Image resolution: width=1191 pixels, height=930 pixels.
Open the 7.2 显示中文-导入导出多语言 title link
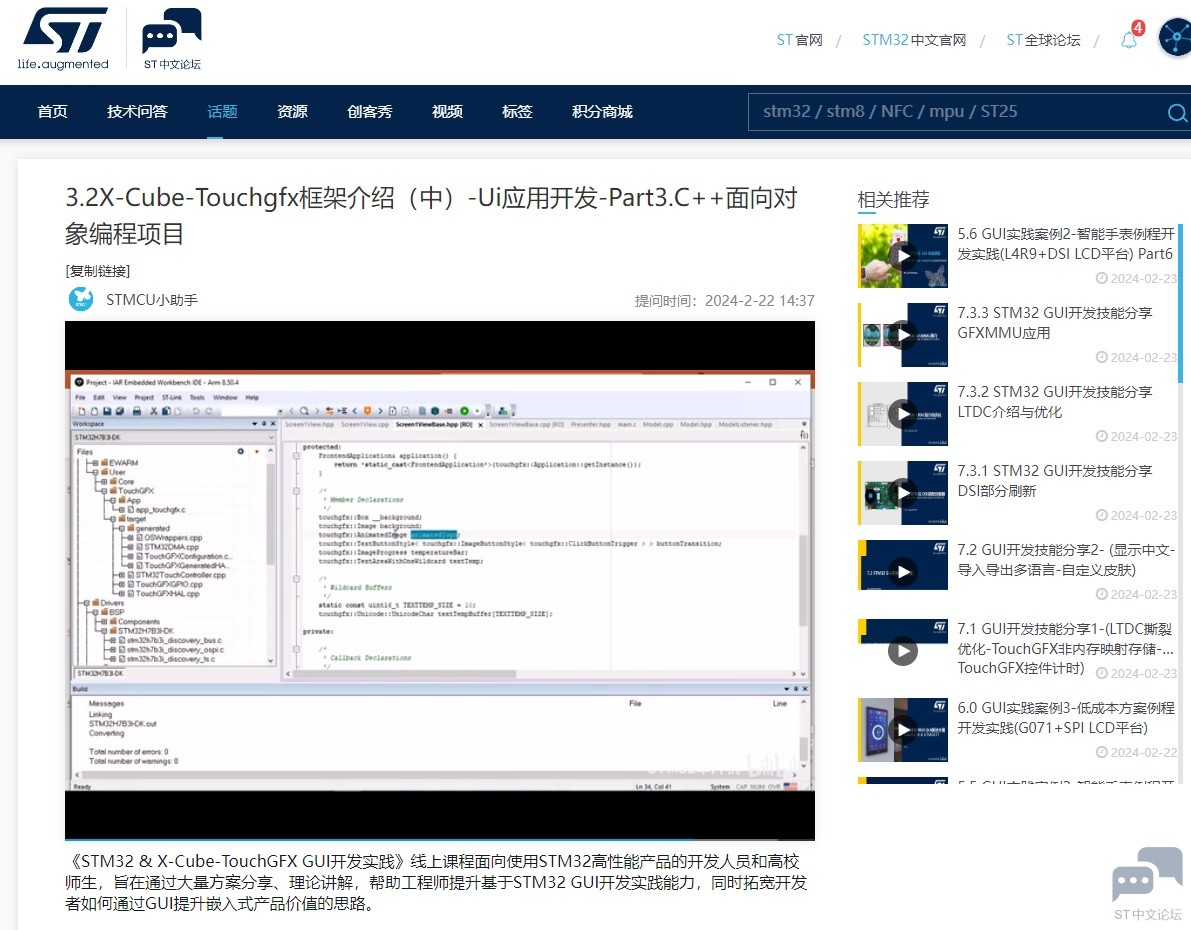1066,560
